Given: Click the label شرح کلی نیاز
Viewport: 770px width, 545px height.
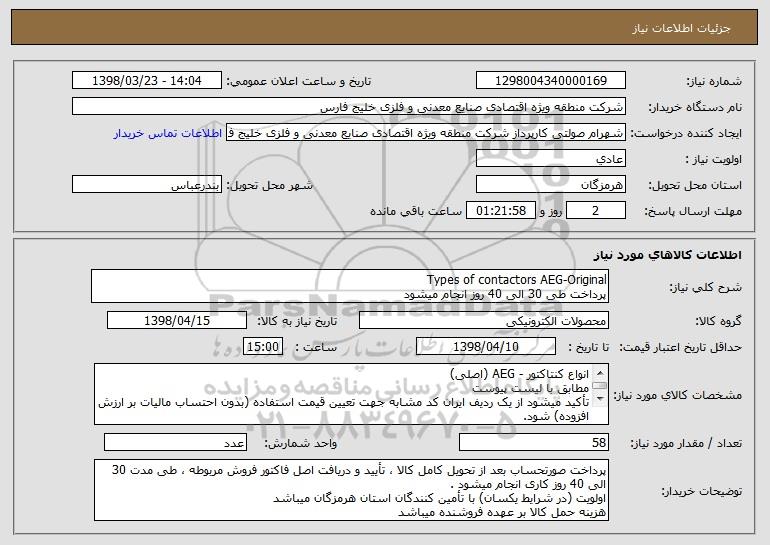Looking at the screenshot, I should coord(706,287).
